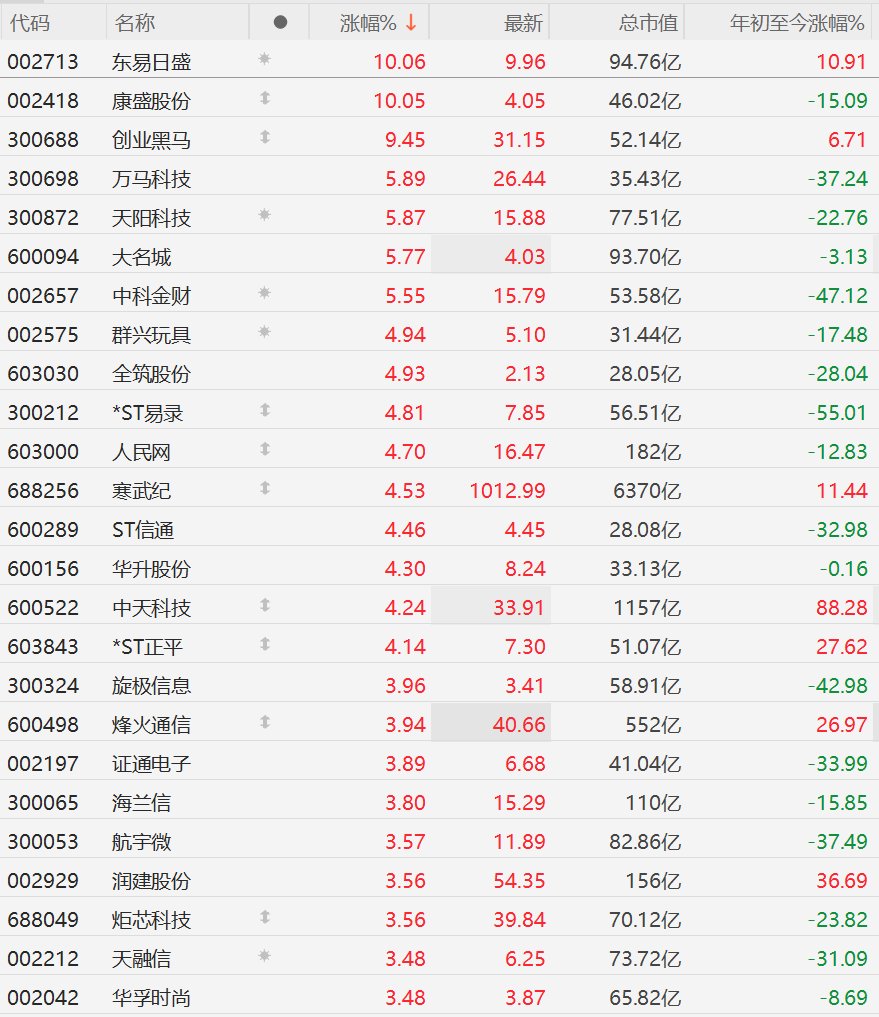Viewport: 879px width, 1017px height.
Task: Click the up-down arrow marker for *ST正平
Action: coord(265,644)
